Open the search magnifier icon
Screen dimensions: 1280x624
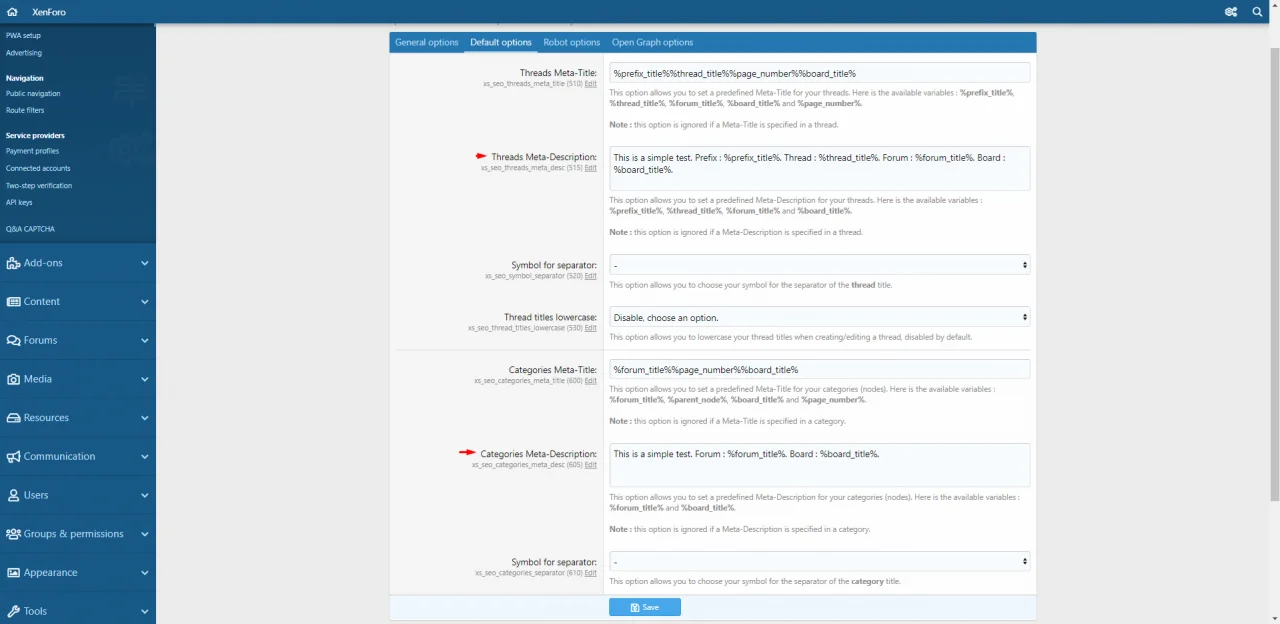tap(1258, 12)
